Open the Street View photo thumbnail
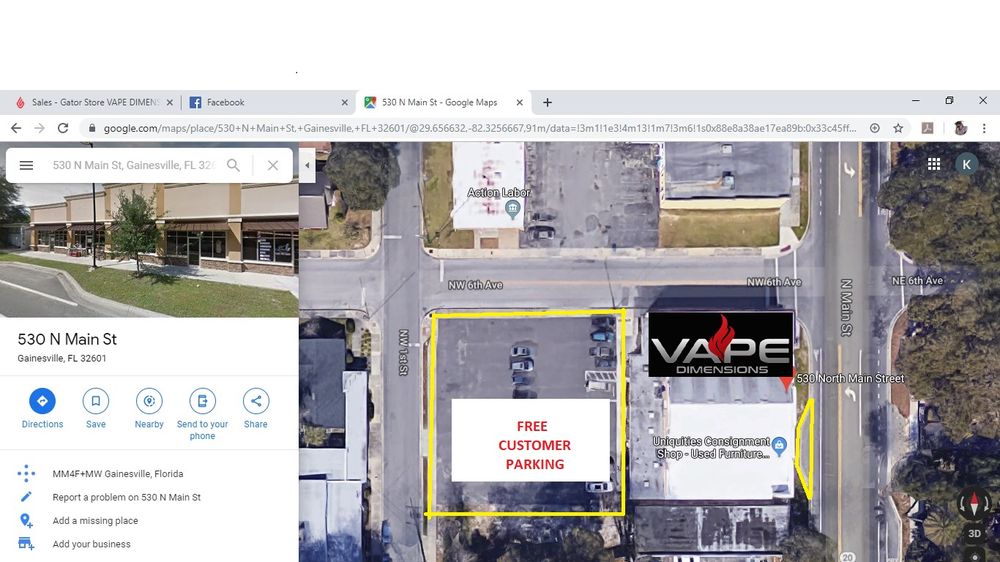This screenshot has width=1000, height=562. coord(149,250)
